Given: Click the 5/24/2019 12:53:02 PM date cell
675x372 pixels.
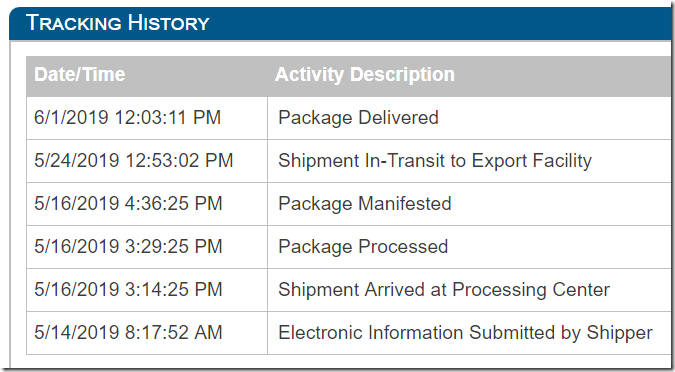Looking at the screenshot, I should [x=147, y=161].
